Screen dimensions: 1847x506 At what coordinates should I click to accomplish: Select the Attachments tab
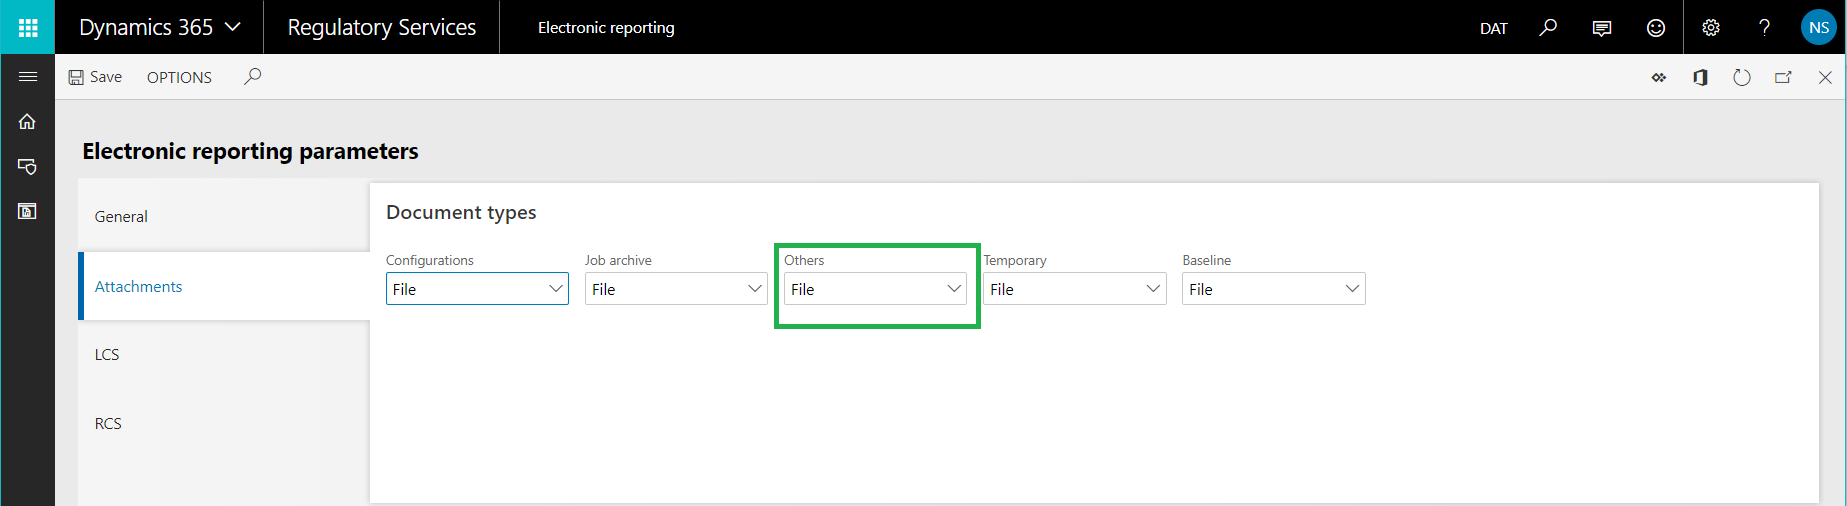click(x=224, y=286)
